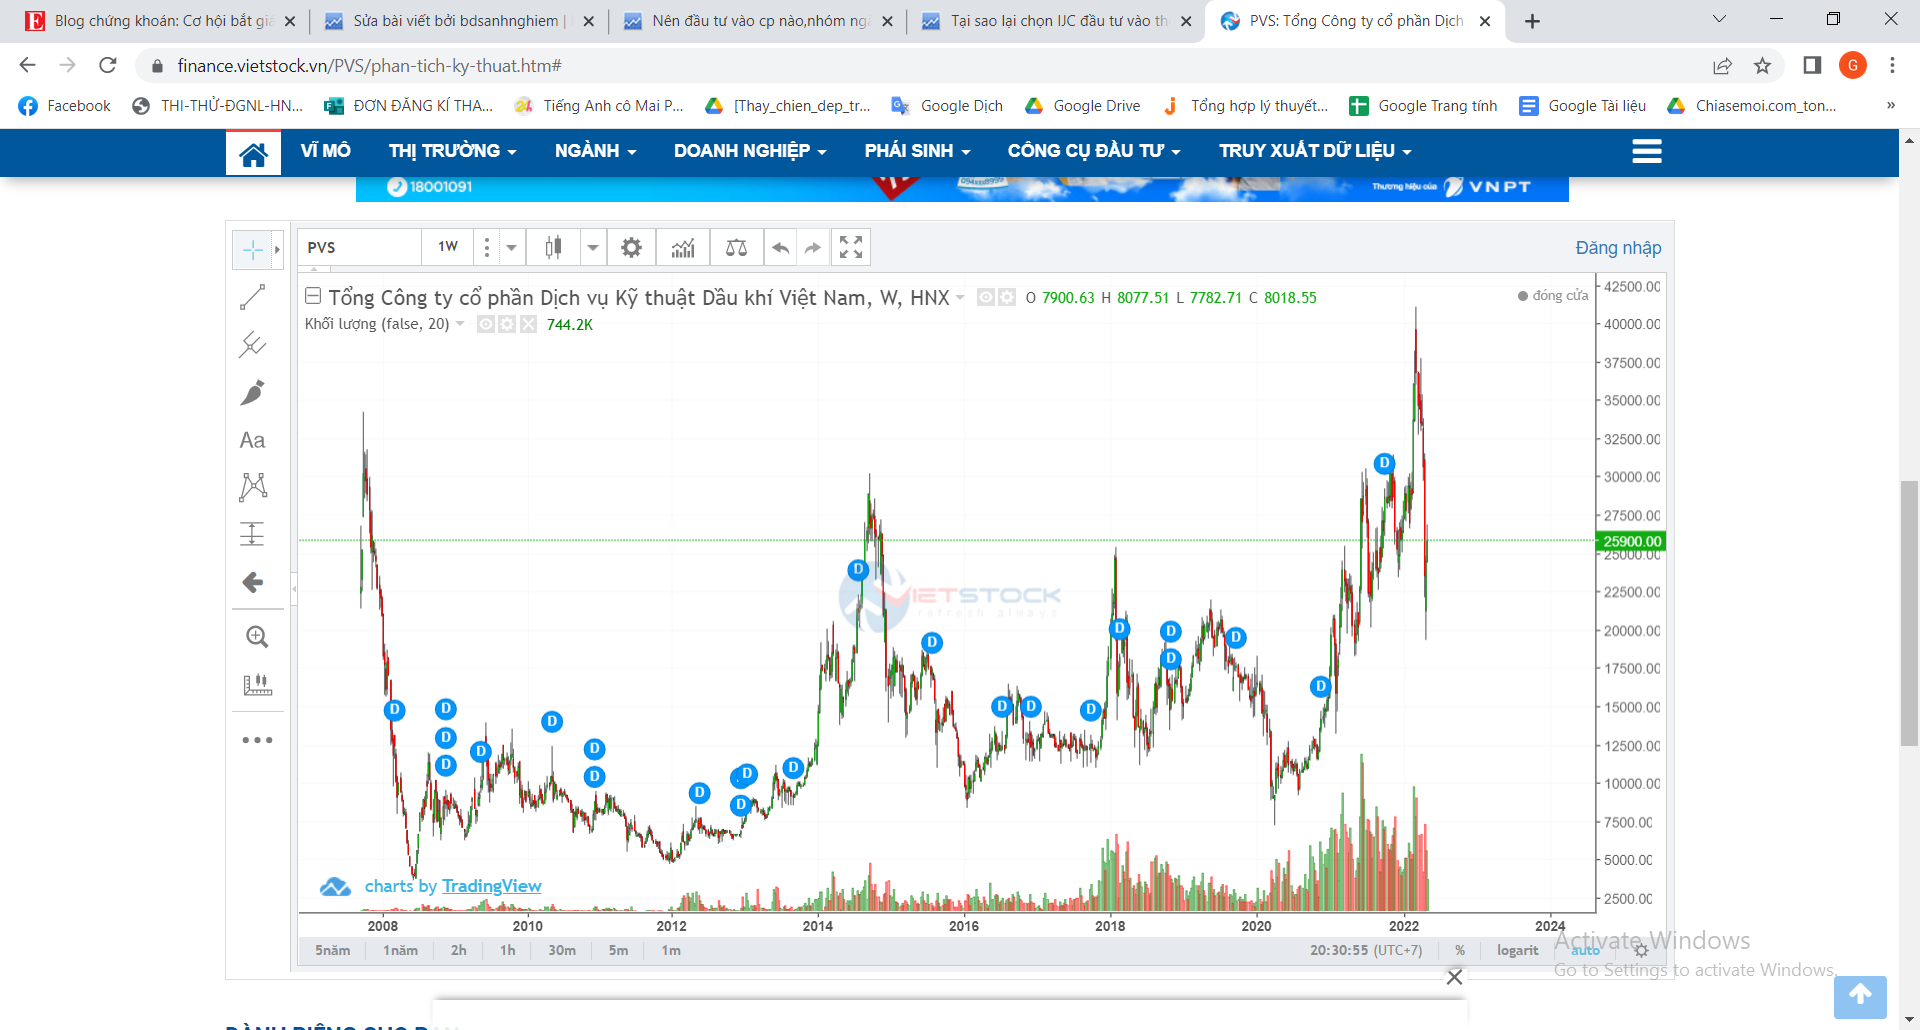Viewport: 1920px width, 1030px height.
Task: Set chart range to 5năm
Action: click(333, 951)
